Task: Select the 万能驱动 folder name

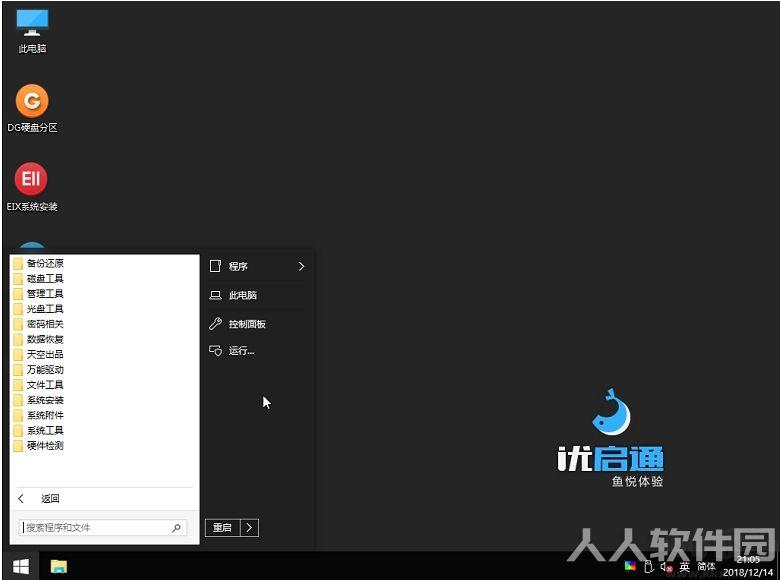Action: [x=45, y=370]
